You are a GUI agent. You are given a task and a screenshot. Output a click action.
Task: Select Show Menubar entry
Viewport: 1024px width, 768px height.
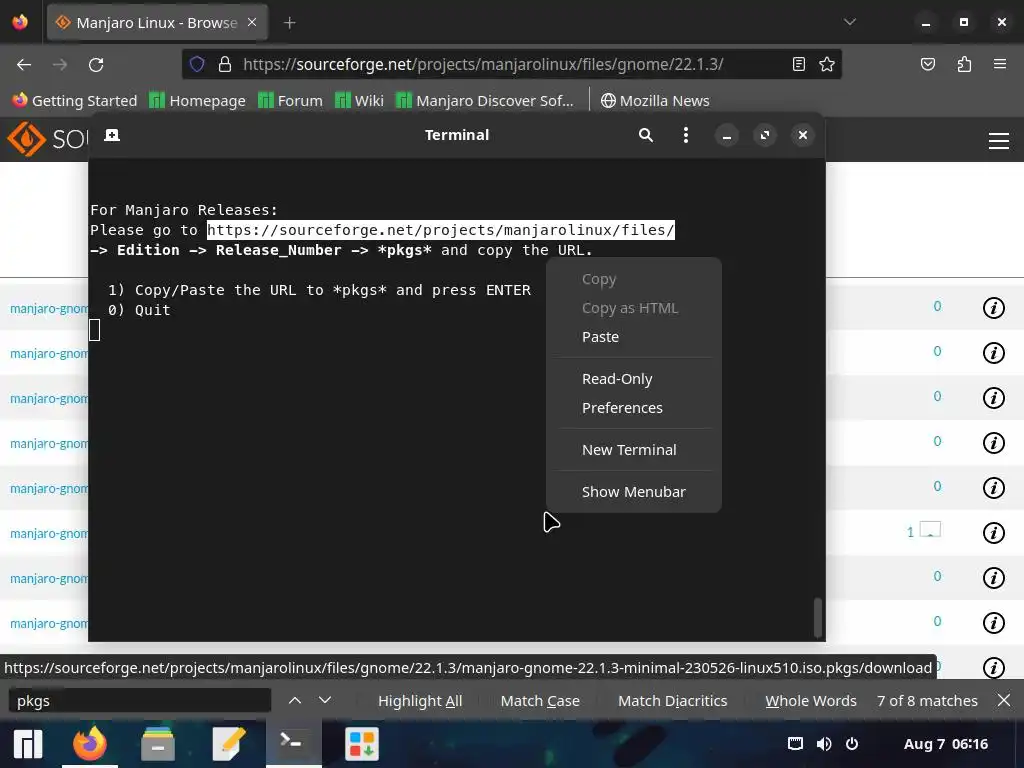tap(633, 492)
